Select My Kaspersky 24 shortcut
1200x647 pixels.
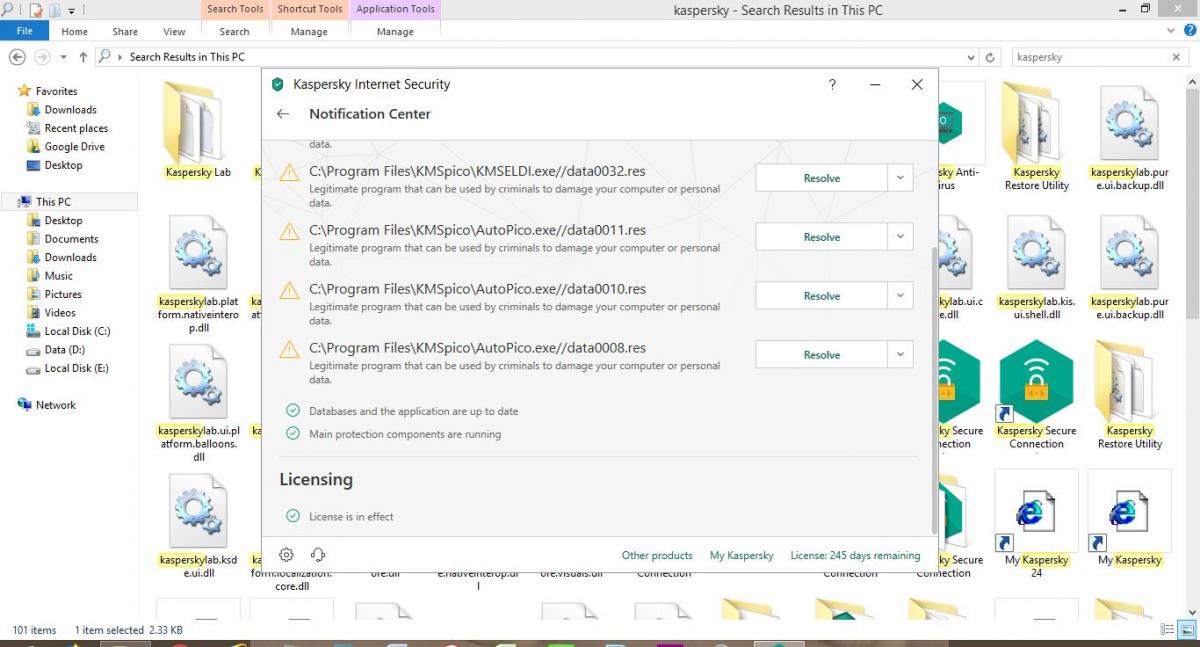(1036, 511)
